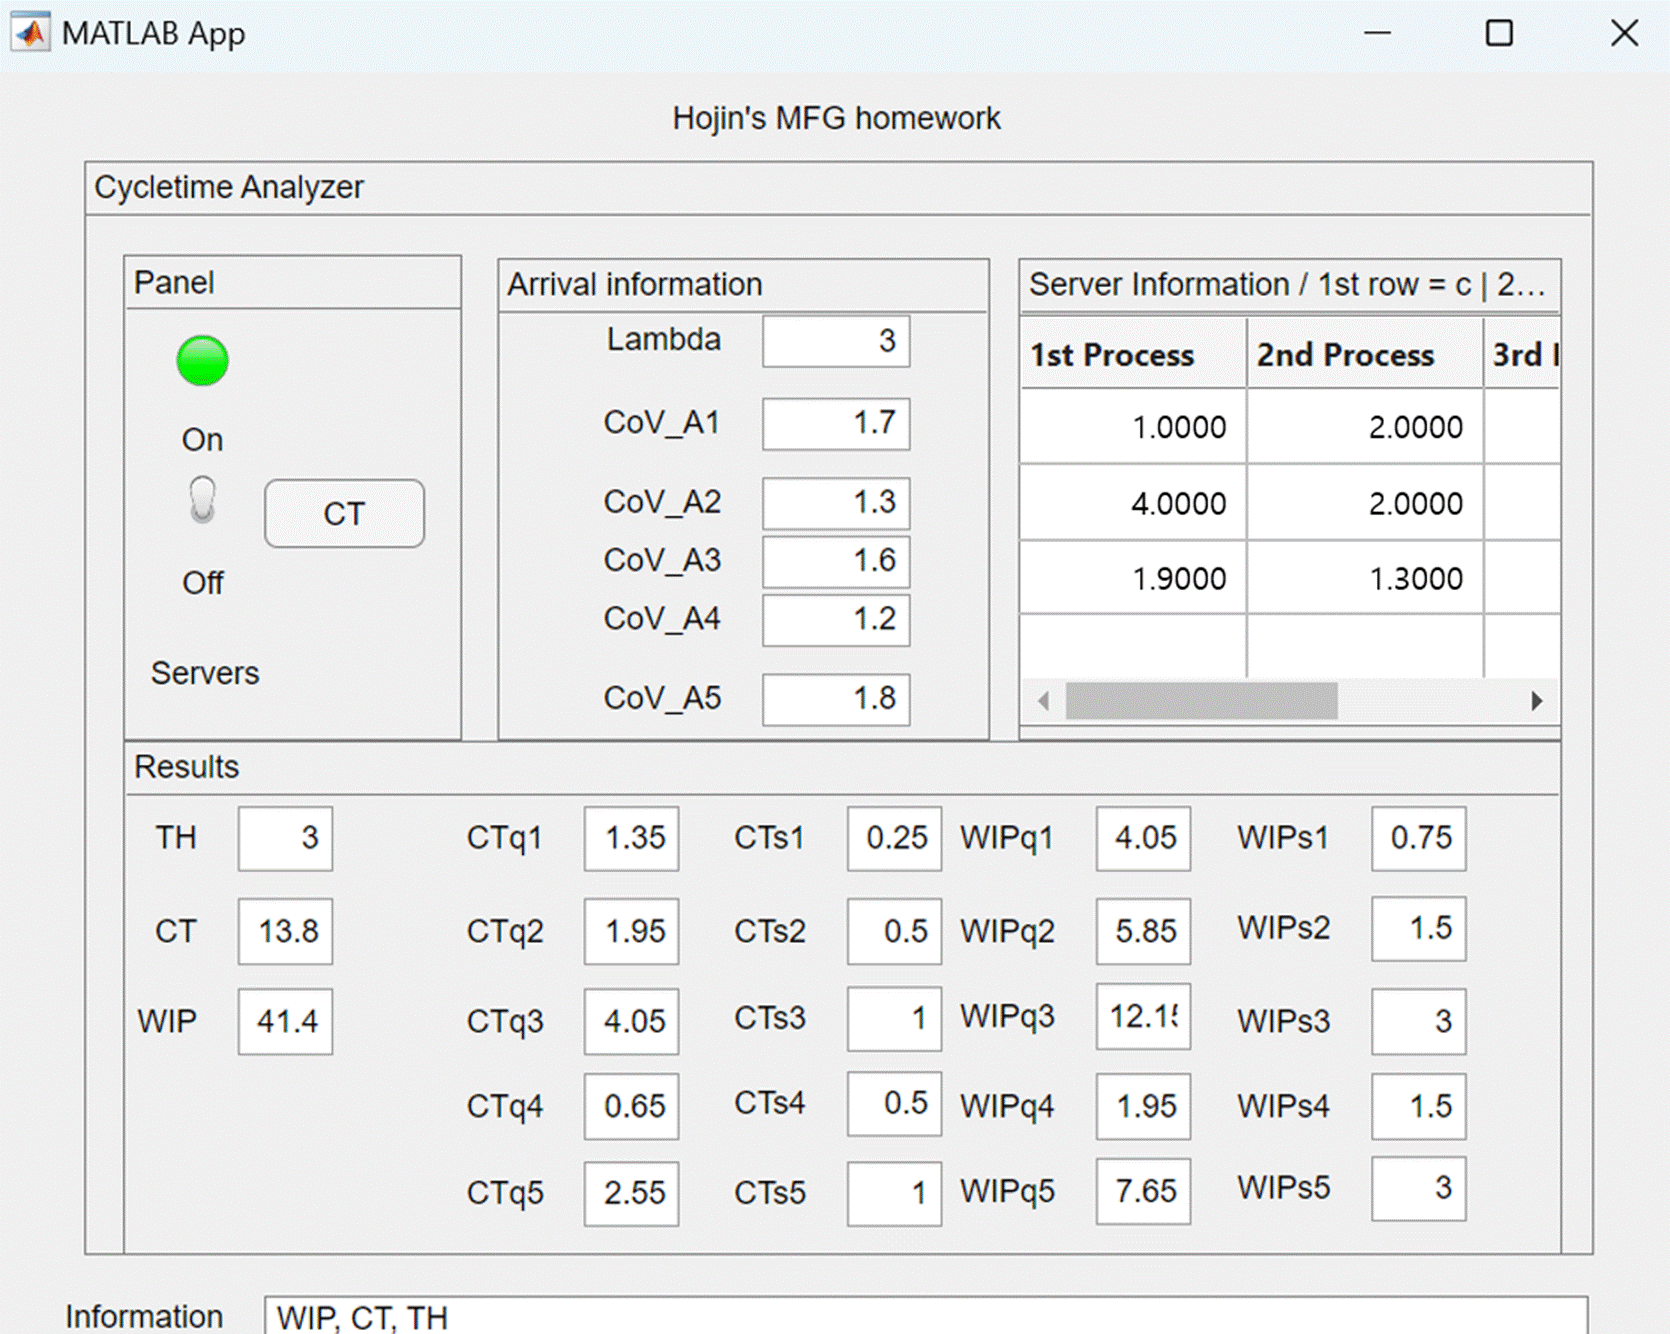Viewport: 1670px width, 1334px height.
Task: Click the WIPs5 result field
Action: 1419,1188
